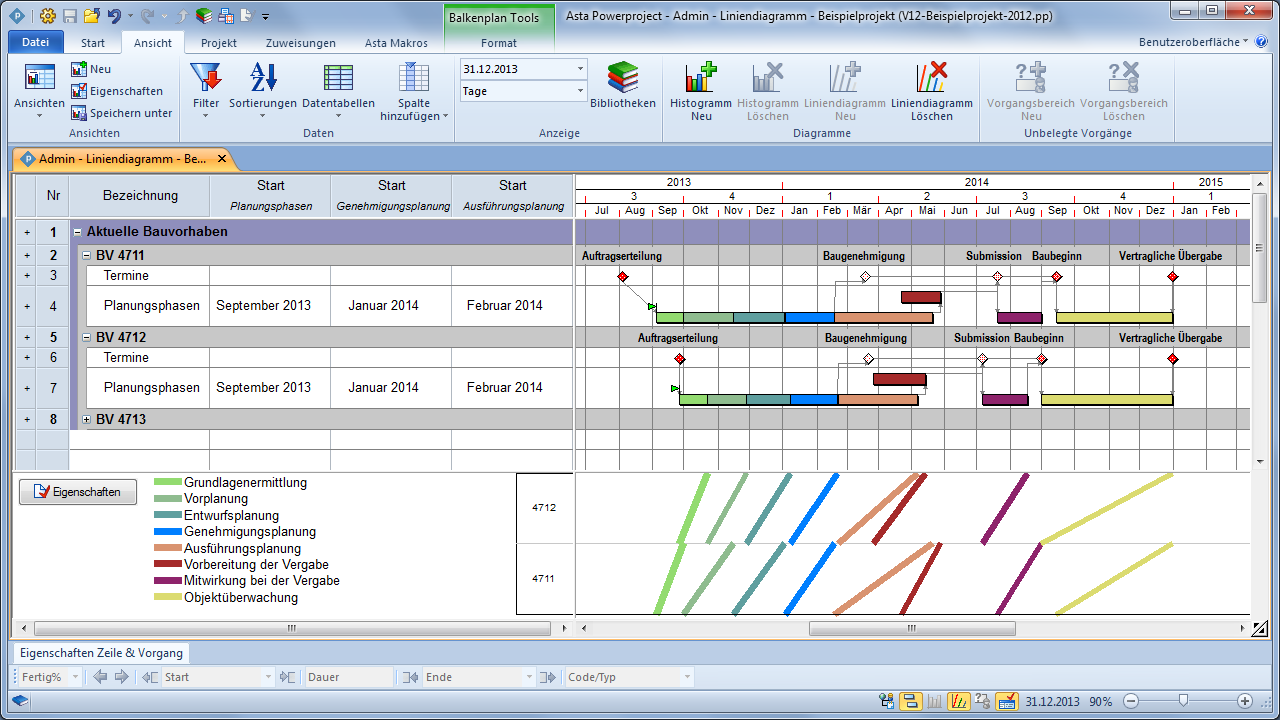The width and height of the screenshot is (1280, 720).
Task: Toggle the bar layout icon in status bar
Action: [x=910, y=701]
